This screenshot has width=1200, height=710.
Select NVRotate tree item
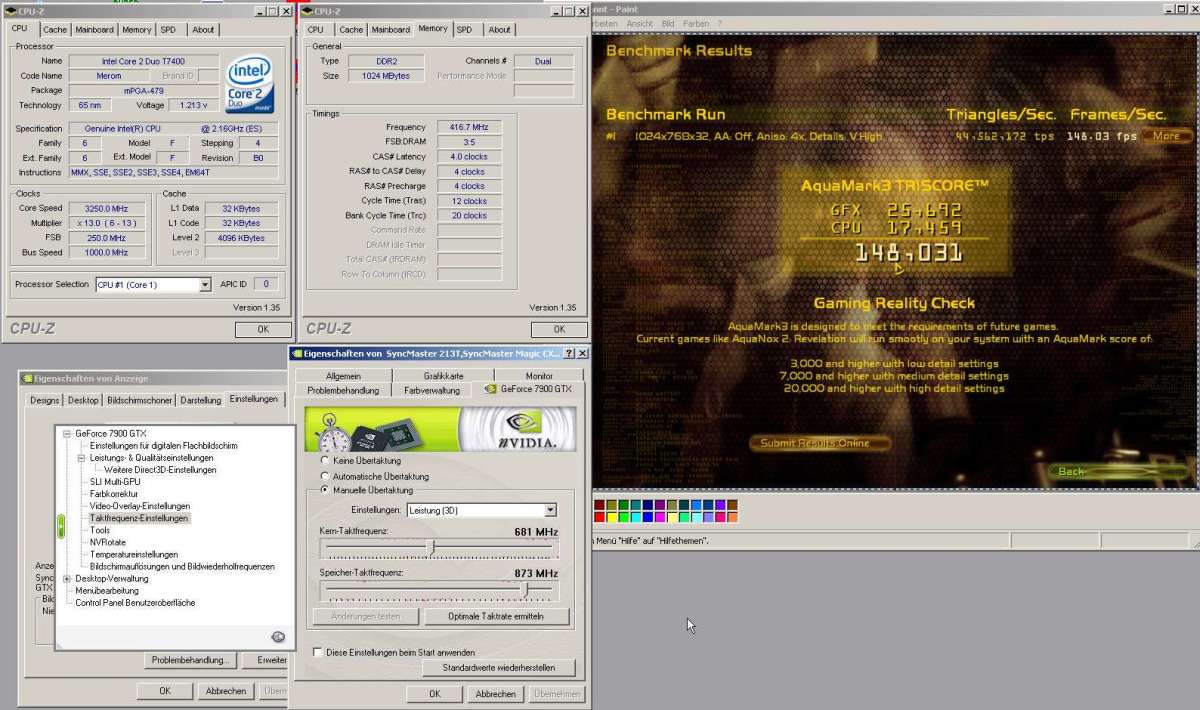point(107,542)
